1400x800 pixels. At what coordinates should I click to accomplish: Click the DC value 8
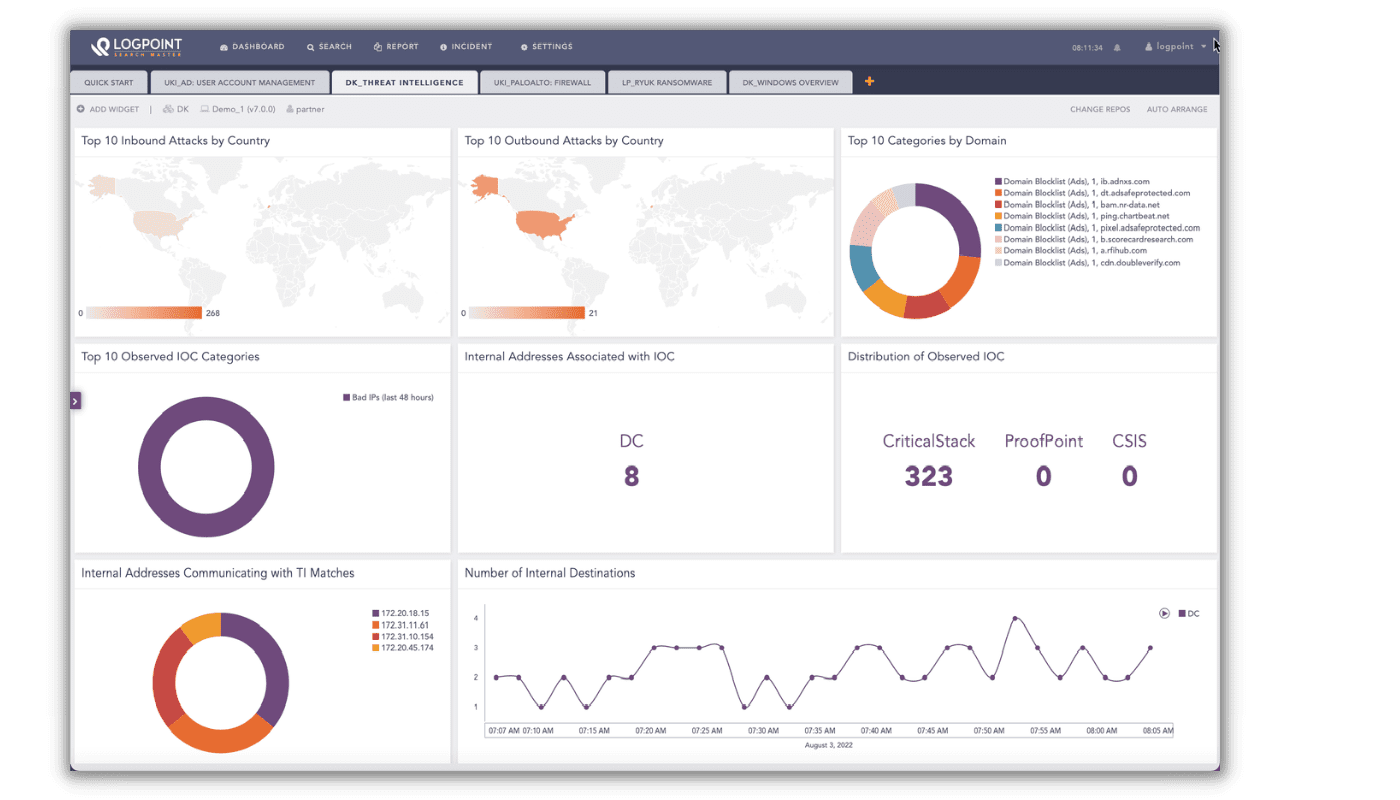pos(631,477)
